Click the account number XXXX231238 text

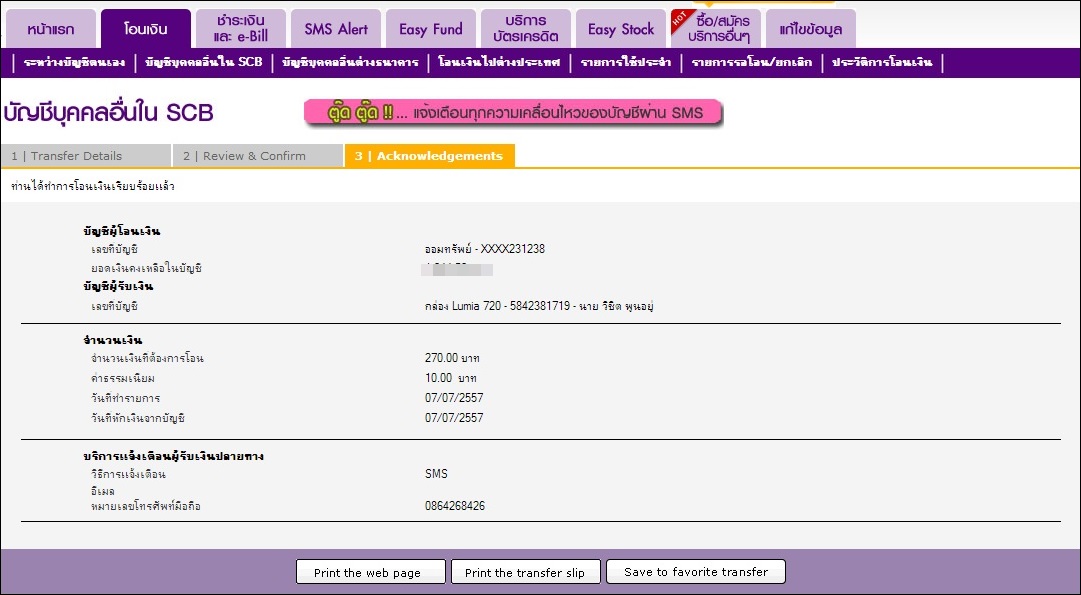tap(512, 249)
